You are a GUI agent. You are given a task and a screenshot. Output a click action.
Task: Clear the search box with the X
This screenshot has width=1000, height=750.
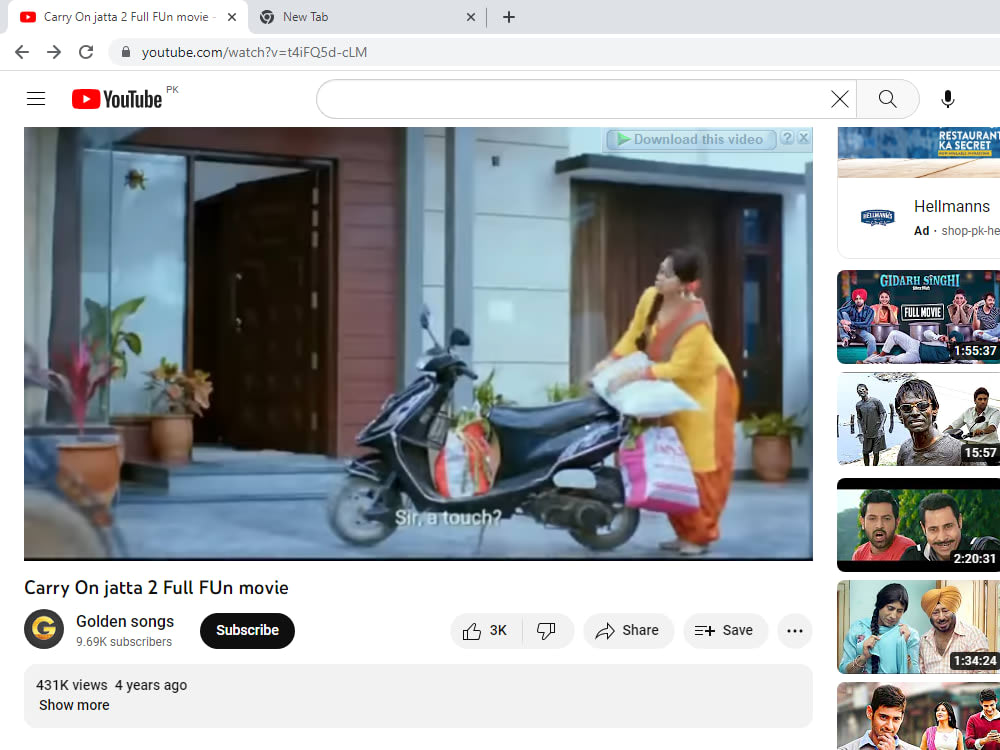click(x=840, y=99)
